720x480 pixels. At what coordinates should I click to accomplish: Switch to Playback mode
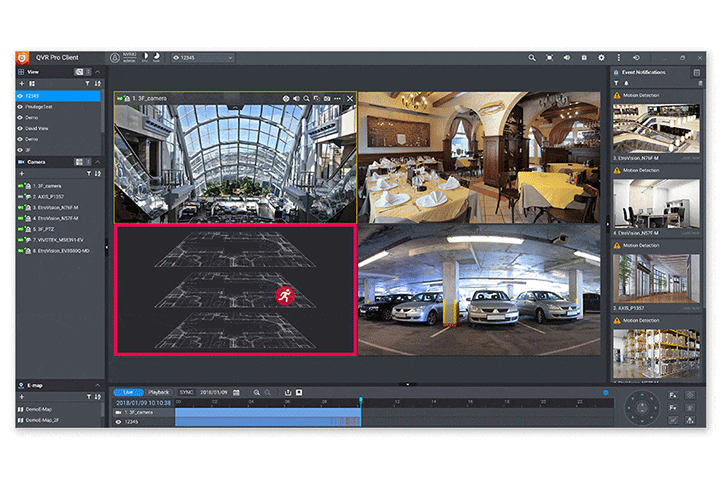[x=159, y=392]
